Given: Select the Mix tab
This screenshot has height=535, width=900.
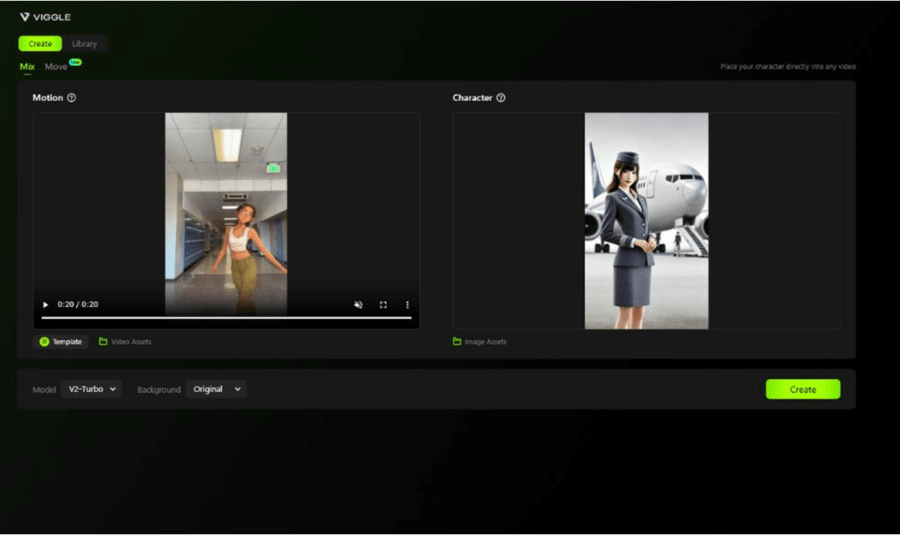Looking at the screenshot, I should (27, 67).
